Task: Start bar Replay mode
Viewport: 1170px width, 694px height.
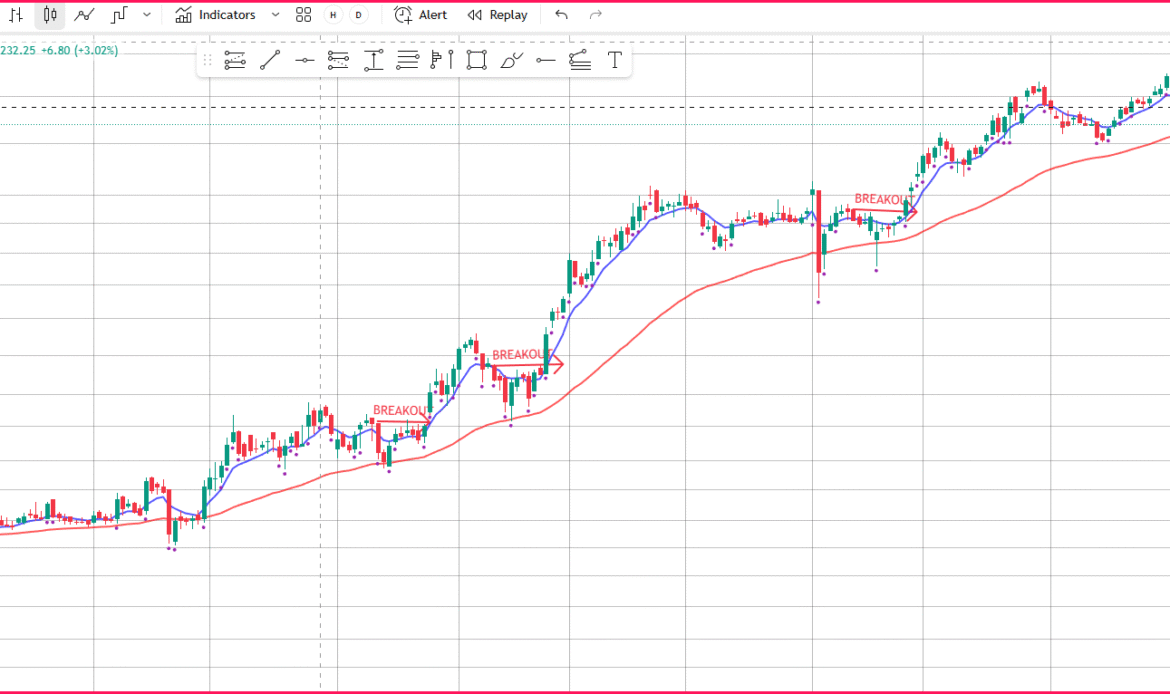Action: pyautogui.click(x=498, y=15)
